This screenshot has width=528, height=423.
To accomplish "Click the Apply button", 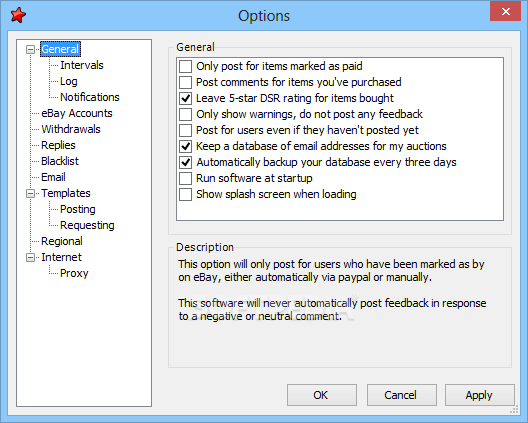I will tap(480, 395).
